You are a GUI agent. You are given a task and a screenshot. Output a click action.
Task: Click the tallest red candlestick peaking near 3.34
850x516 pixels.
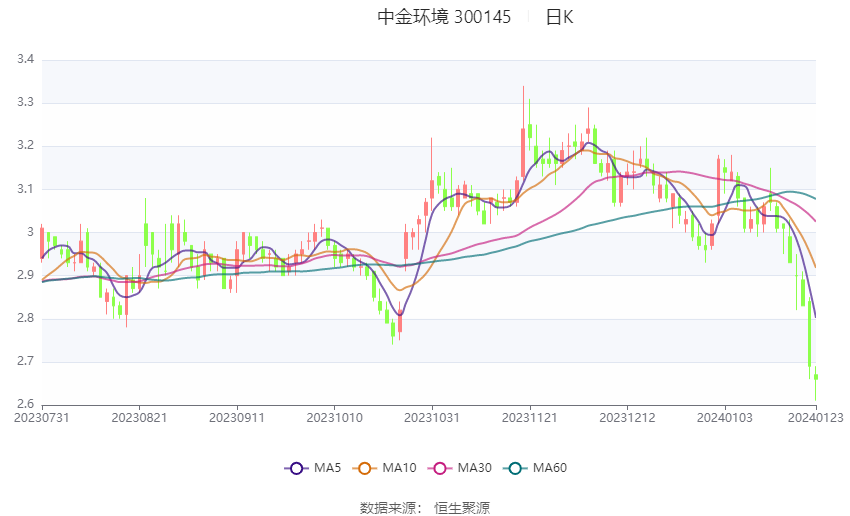click(523, 150)
